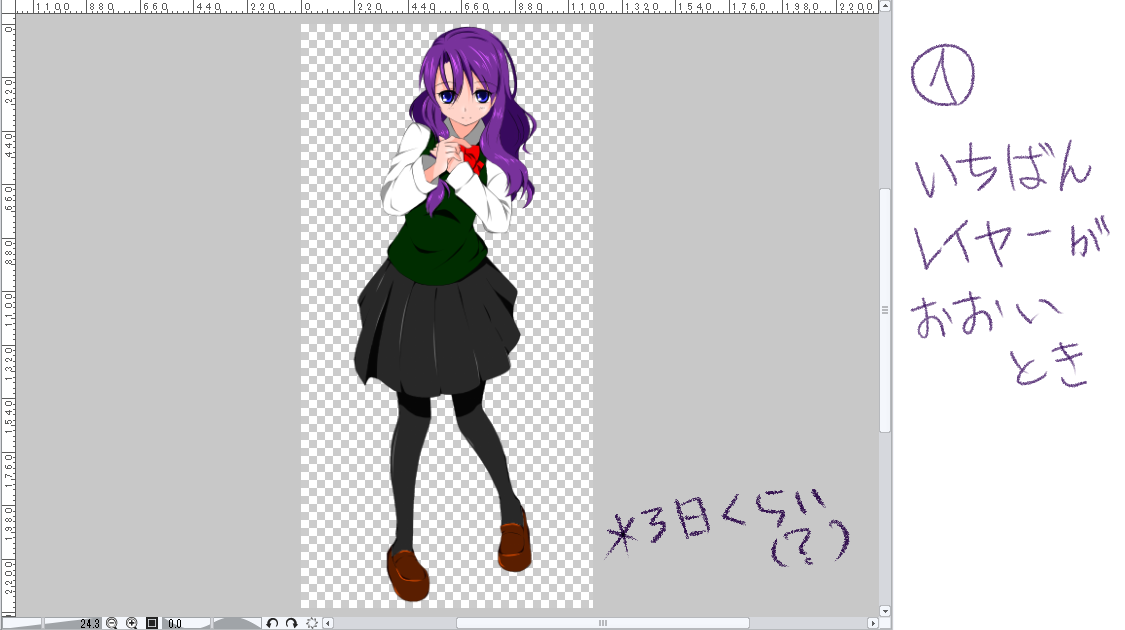Click the zoom out magnifier icon

coord(112,623)
